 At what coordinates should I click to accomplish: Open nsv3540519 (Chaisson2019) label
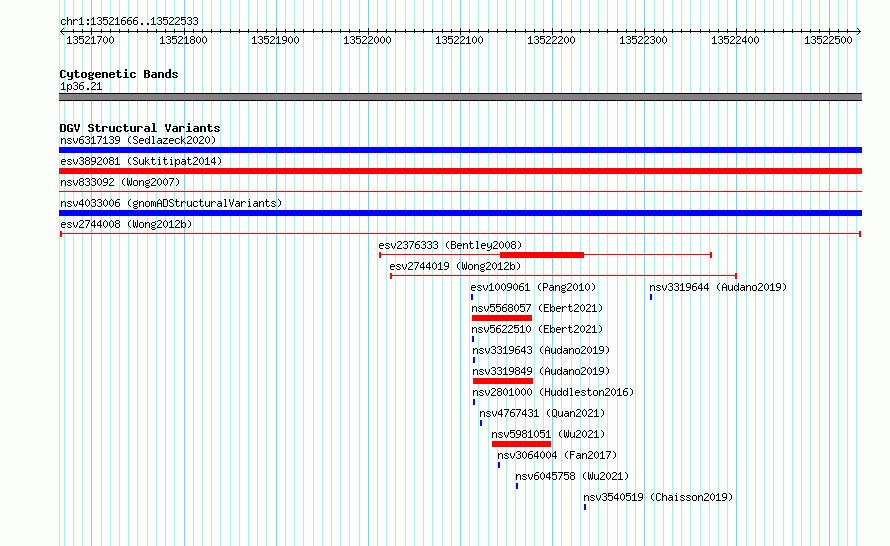coord(658,497)
